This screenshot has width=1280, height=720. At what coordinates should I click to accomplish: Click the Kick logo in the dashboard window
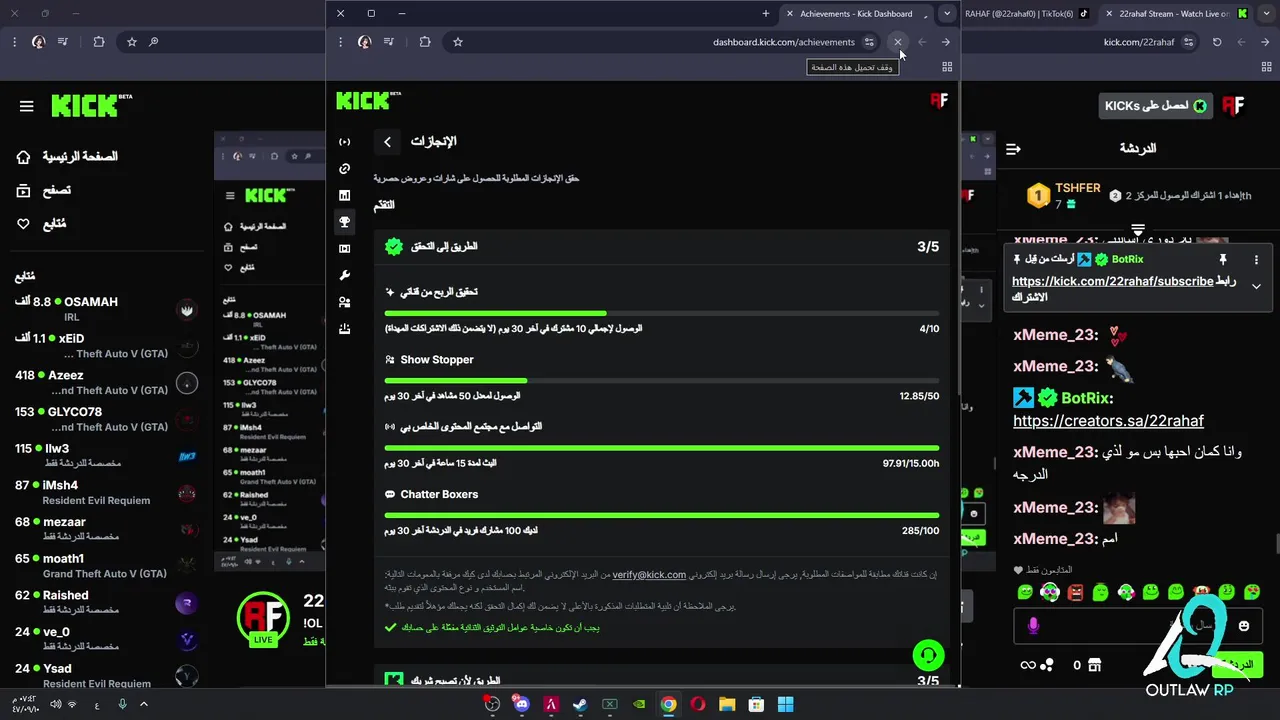(x=368, y=101)
